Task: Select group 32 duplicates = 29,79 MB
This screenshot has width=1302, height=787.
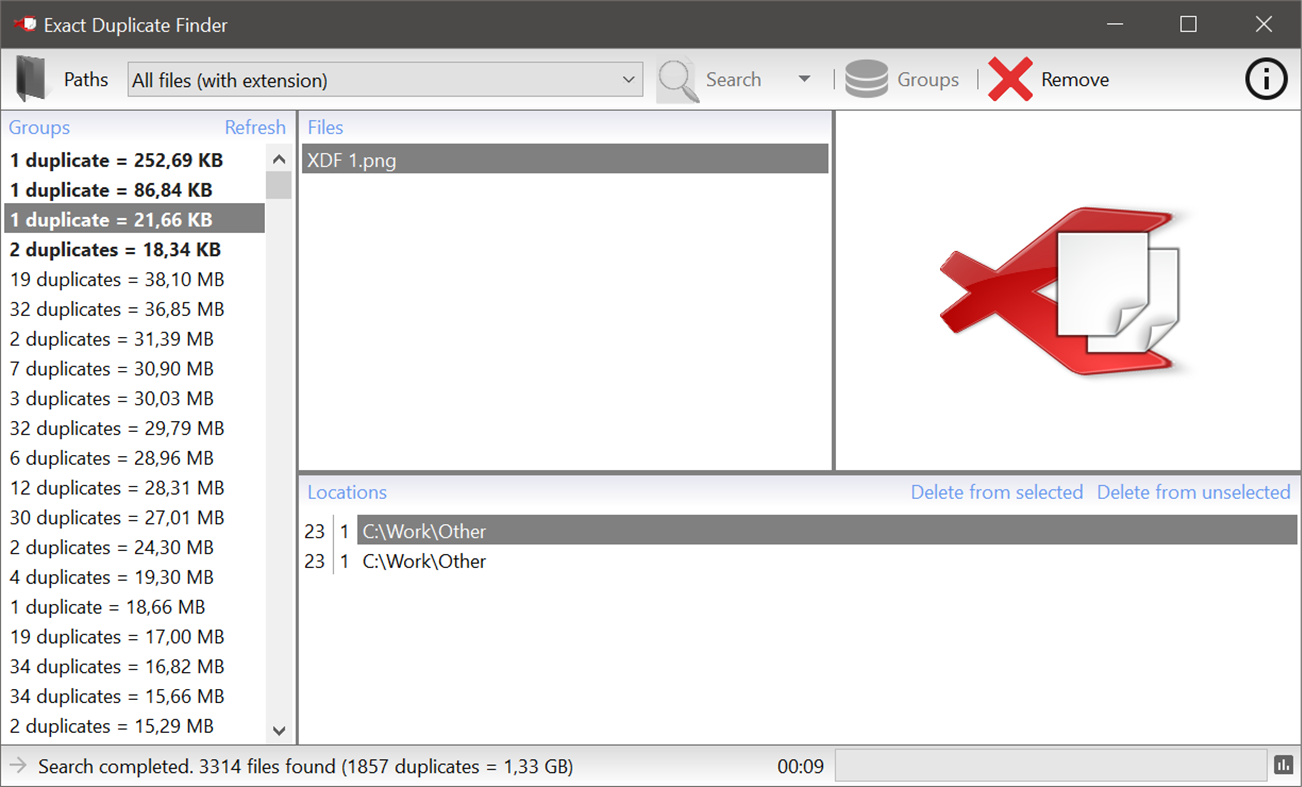Action: tap(135, 428)
